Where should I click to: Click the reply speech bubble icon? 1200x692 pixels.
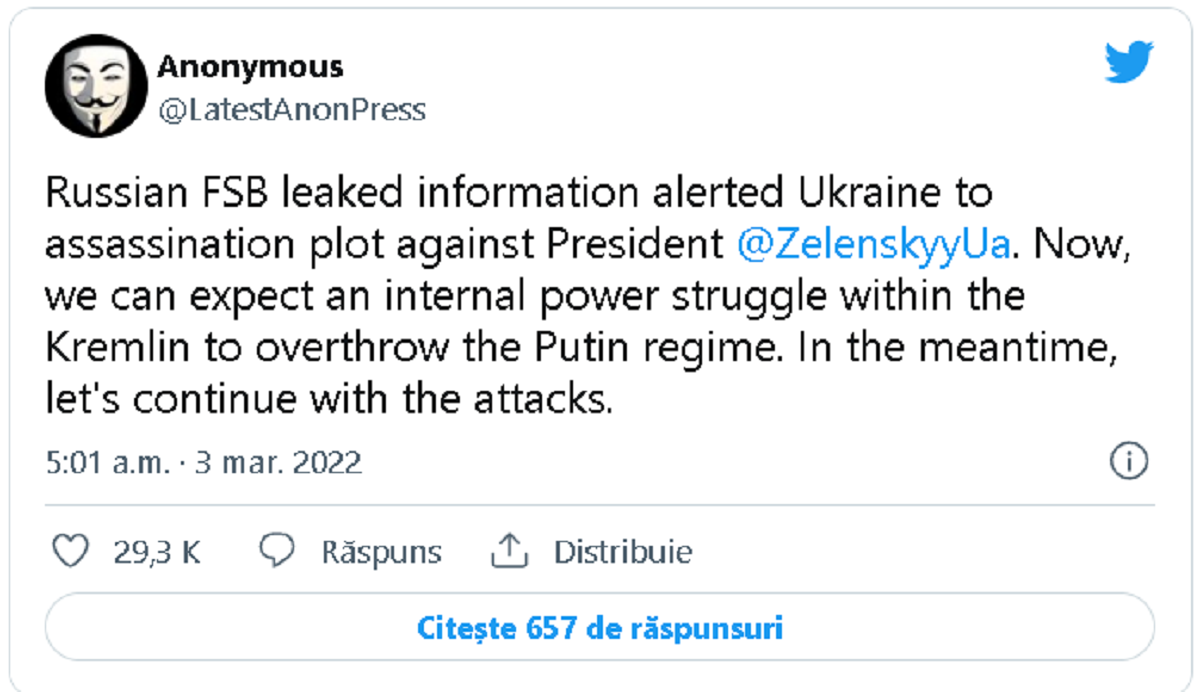pyautogui.click(x=276, y=551)
